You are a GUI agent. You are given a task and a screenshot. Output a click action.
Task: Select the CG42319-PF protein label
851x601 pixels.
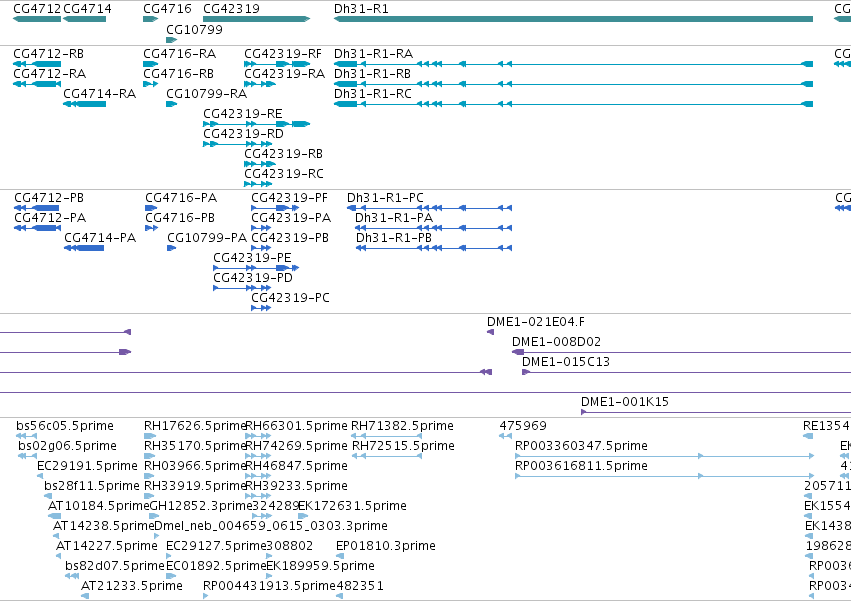(x=289, y=198)
